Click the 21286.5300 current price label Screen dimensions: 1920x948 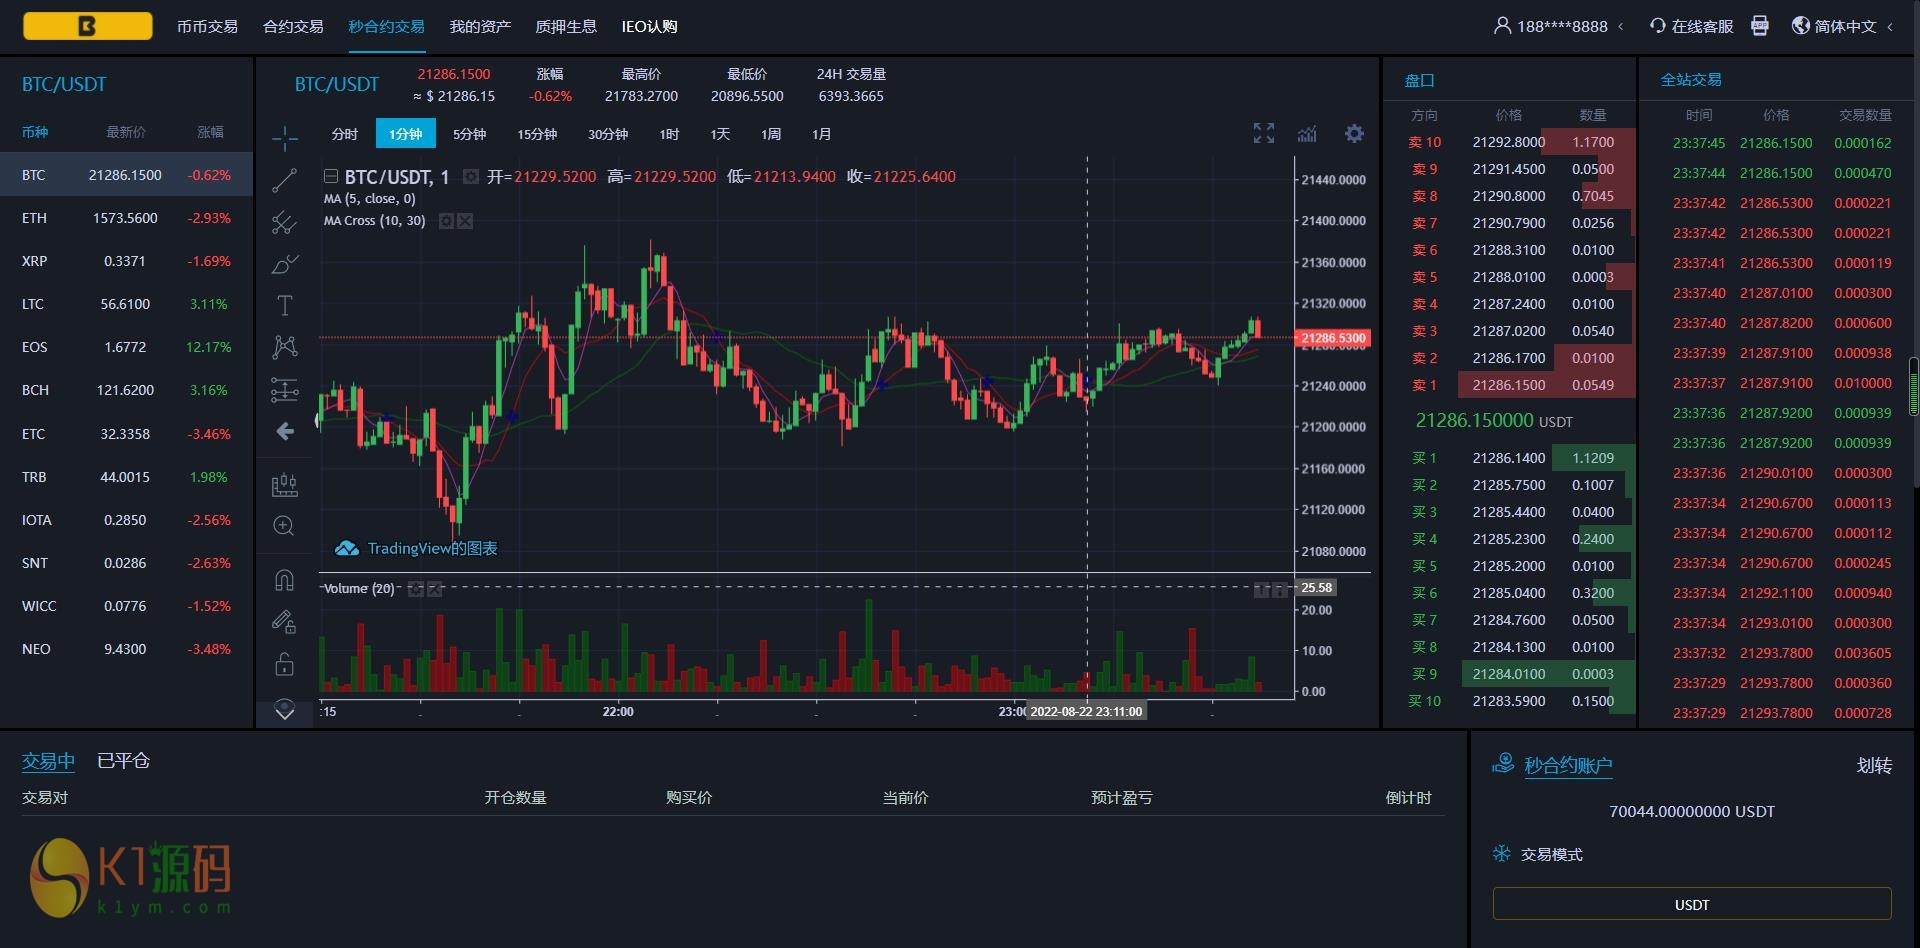coord(1333,338)
